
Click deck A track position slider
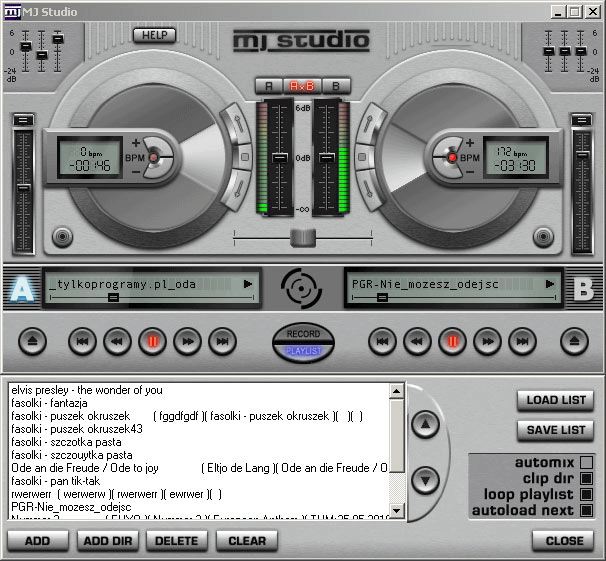pyautogui.click(x=113, y=298)
